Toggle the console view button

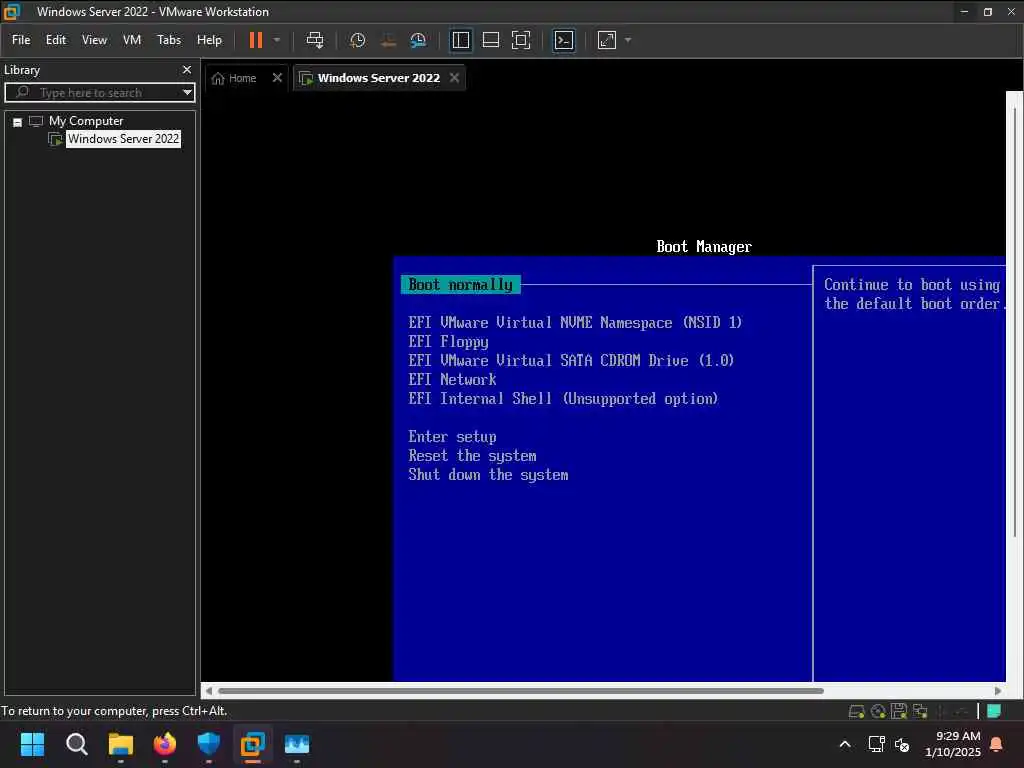click(564, 40)
